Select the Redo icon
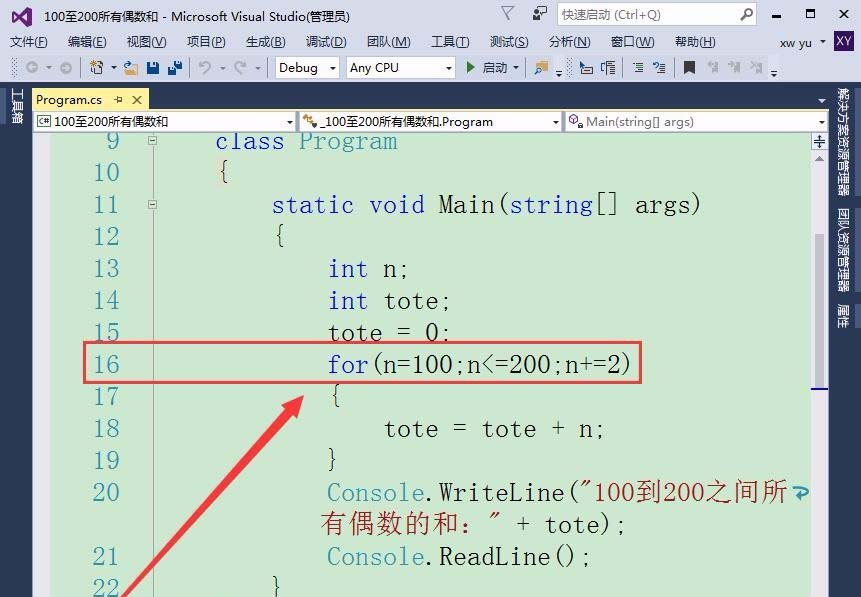 click(234, 67)
